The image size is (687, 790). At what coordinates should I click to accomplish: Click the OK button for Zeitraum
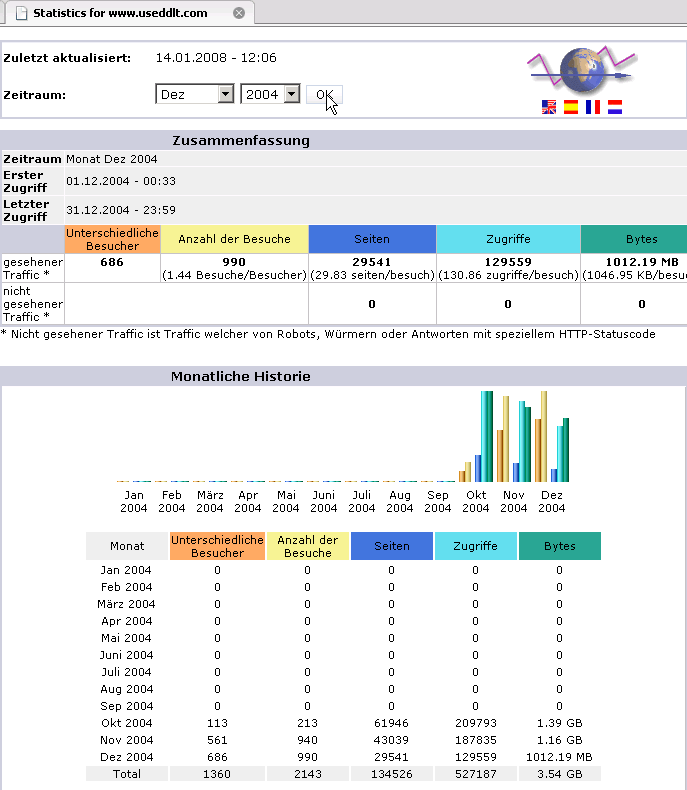[324, 95]
